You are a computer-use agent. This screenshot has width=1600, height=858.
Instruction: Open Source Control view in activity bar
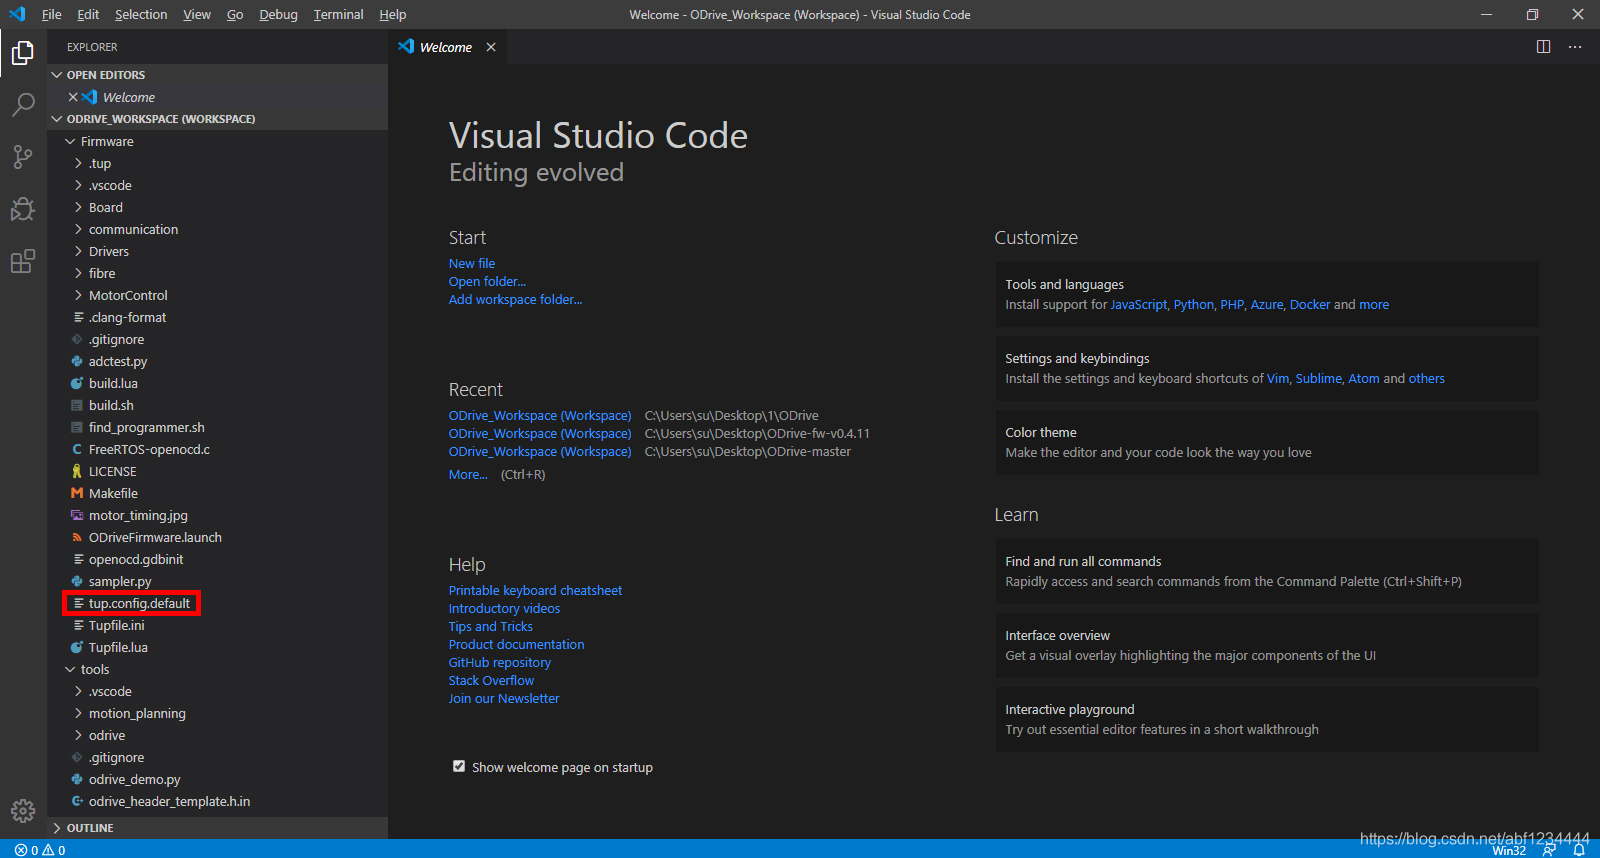[x=23, y=157]
